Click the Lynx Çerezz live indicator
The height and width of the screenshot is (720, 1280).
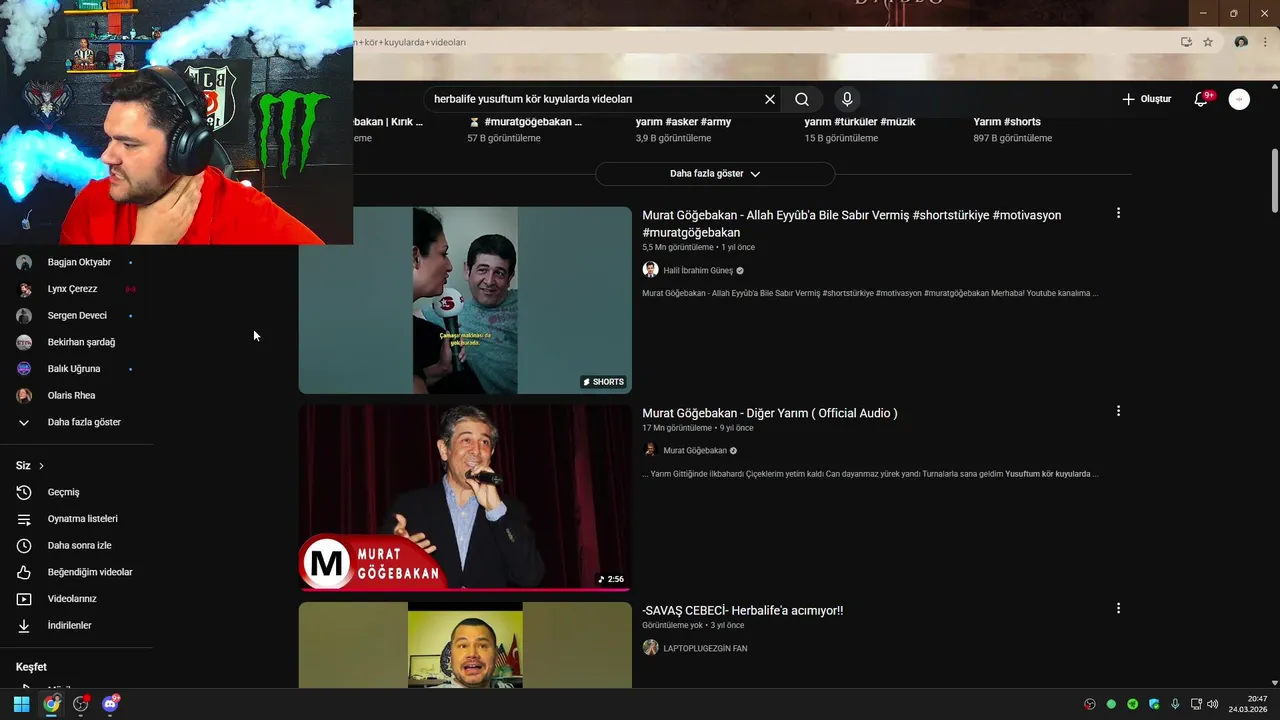point(130,289)
